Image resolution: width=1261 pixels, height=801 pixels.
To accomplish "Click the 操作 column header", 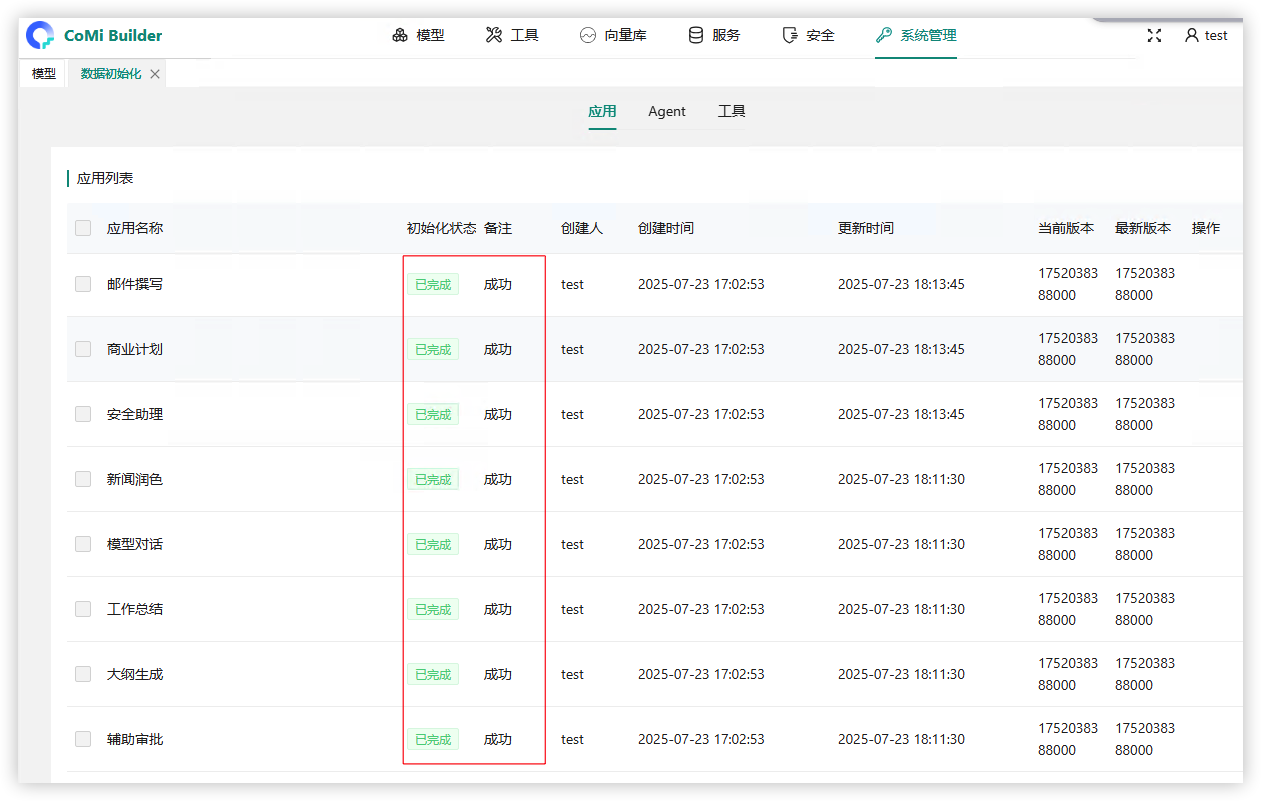I will point(1206,228).
